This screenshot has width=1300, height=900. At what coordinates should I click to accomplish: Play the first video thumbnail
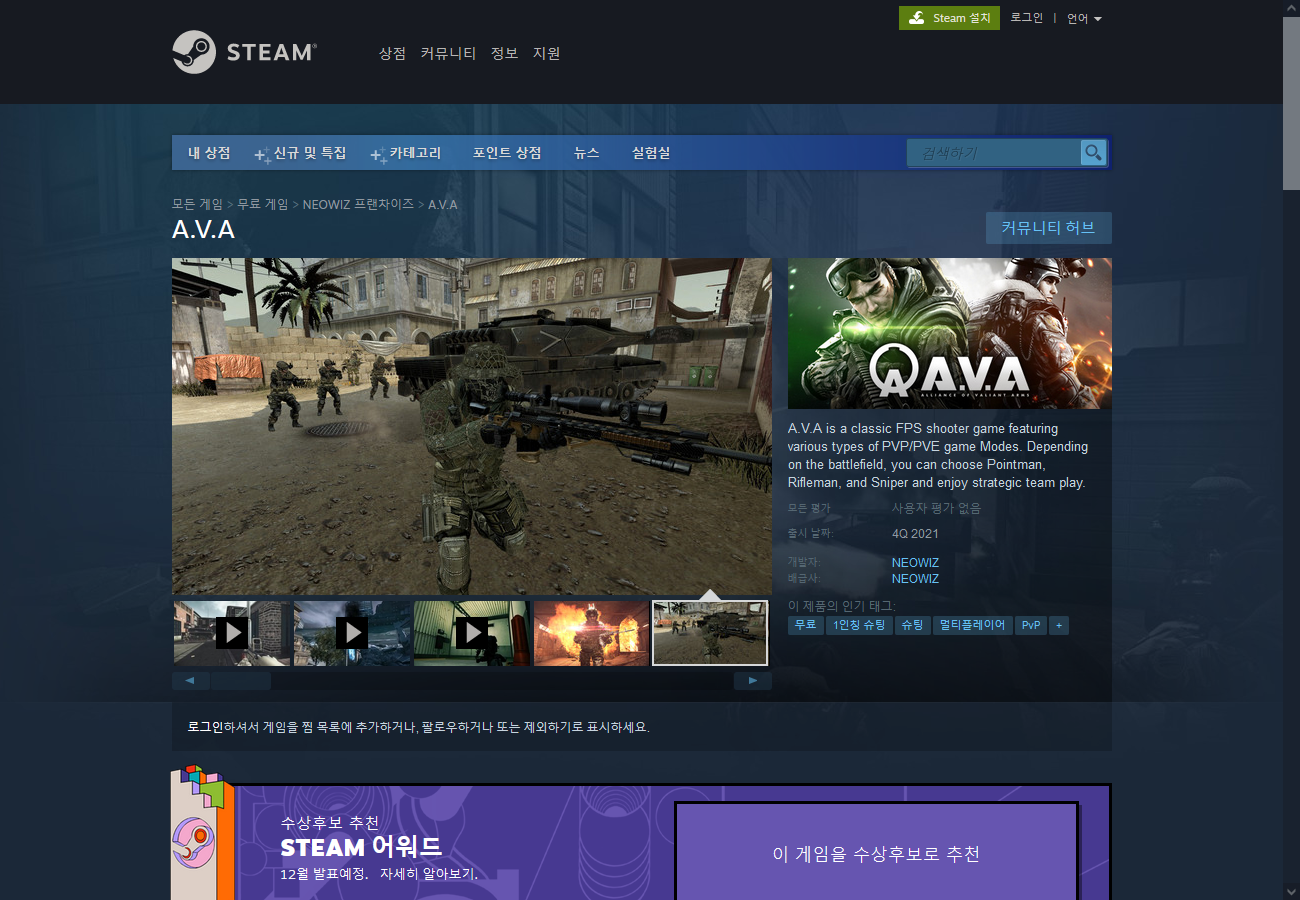click(x=232, y=633)
